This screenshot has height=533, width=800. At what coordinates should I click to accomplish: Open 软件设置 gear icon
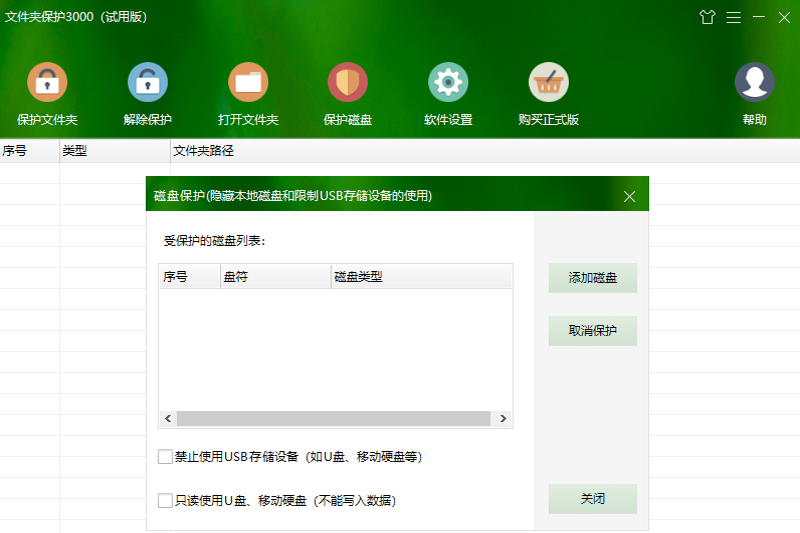[448, 82]
